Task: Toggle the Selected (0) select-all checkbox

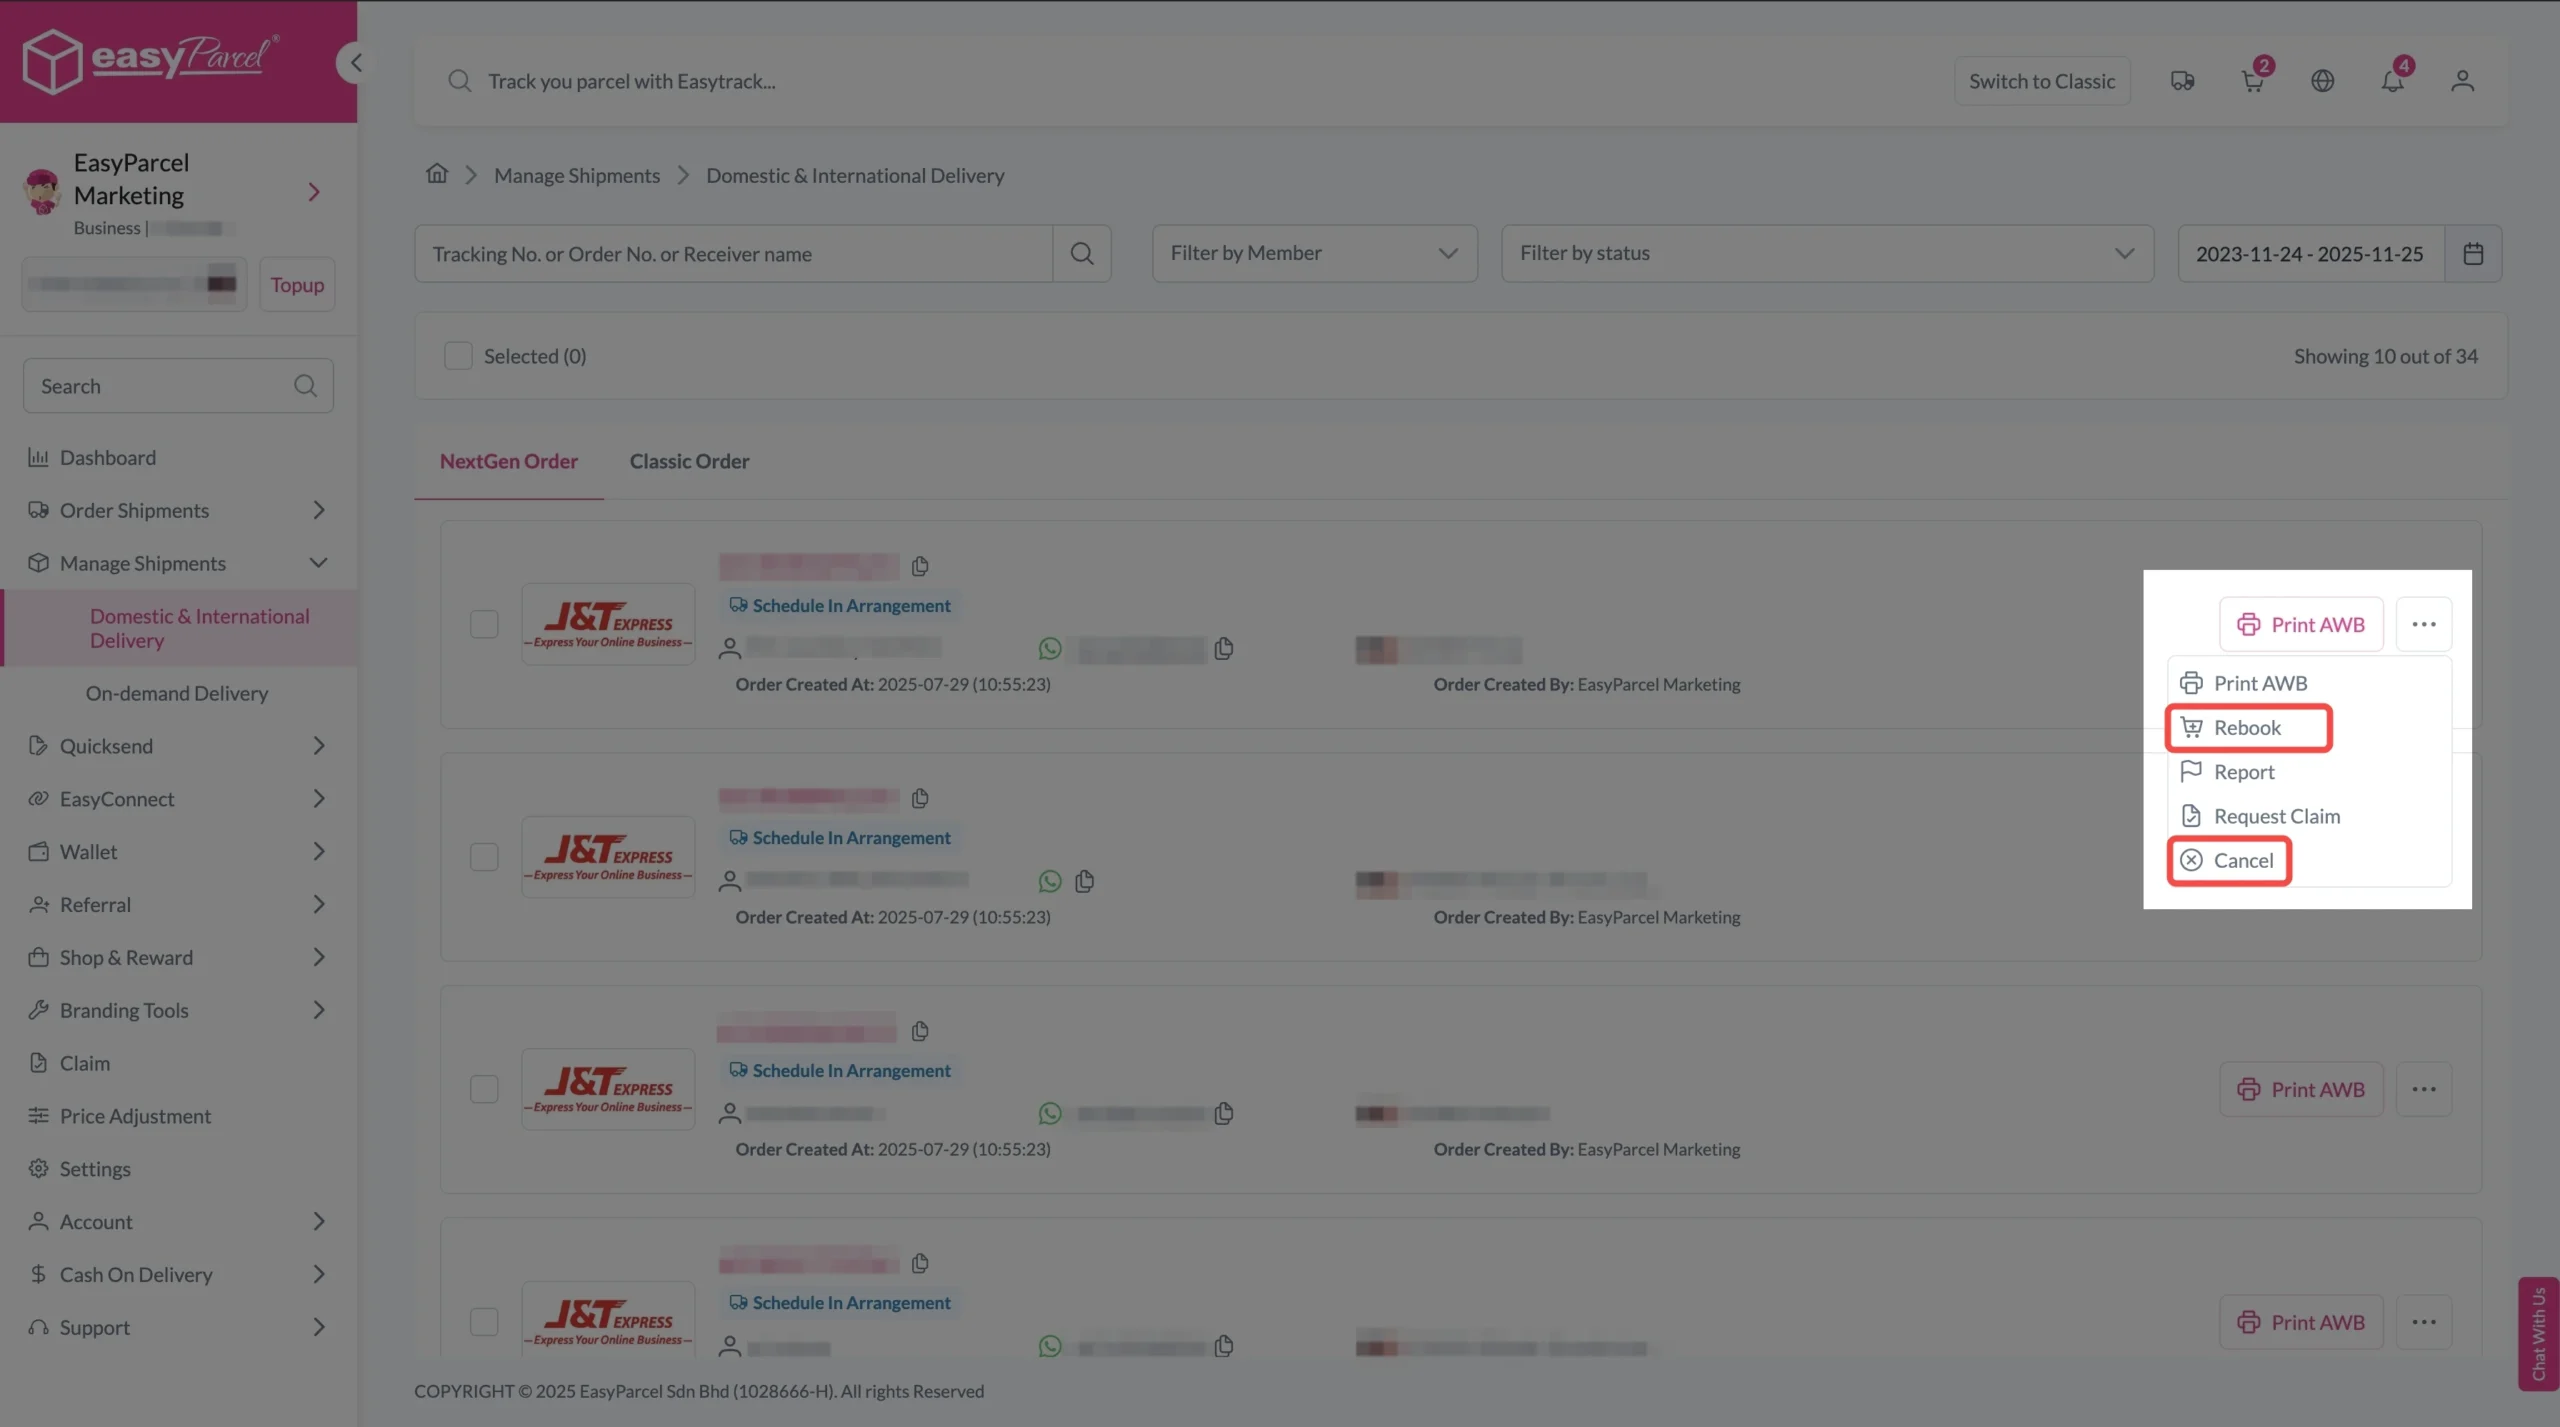Action: 458,356
